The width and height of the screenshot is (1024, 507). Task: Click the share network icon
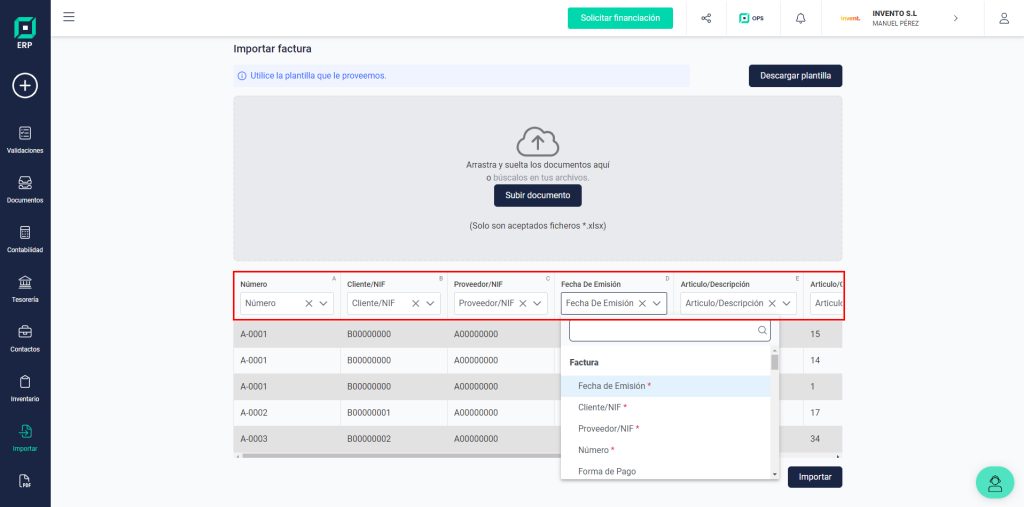[706, 18]
